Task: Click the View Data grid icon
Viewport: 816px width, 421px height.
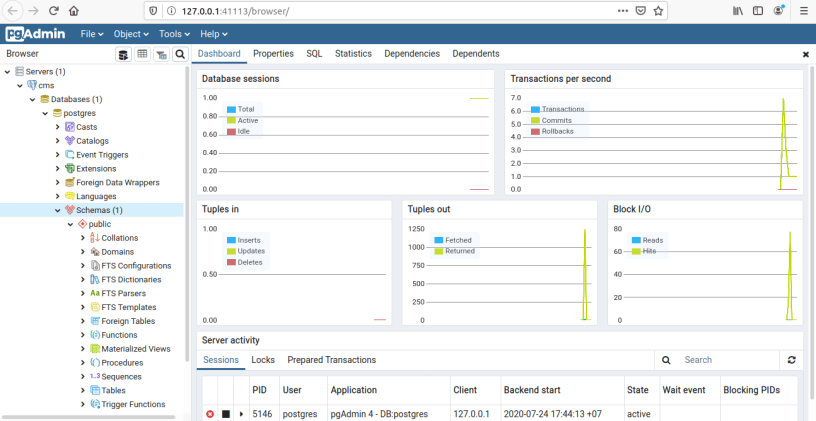Action: coord(142,54)
